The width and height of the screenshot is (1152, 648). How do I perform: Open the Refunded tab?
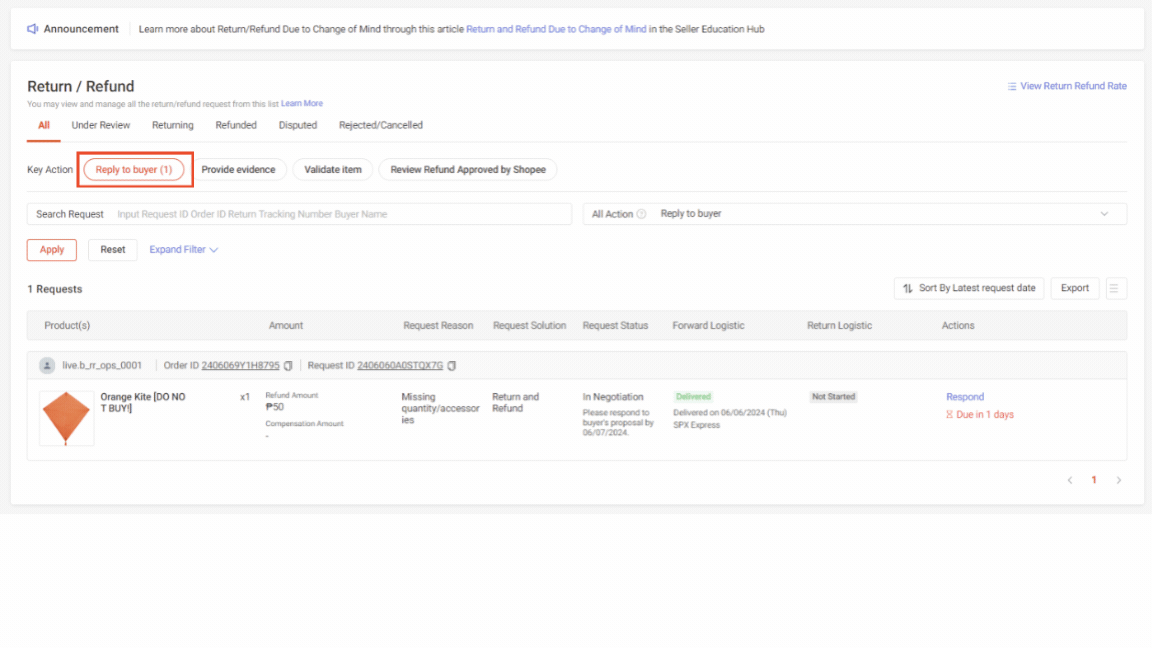click(x=236, y=124)
